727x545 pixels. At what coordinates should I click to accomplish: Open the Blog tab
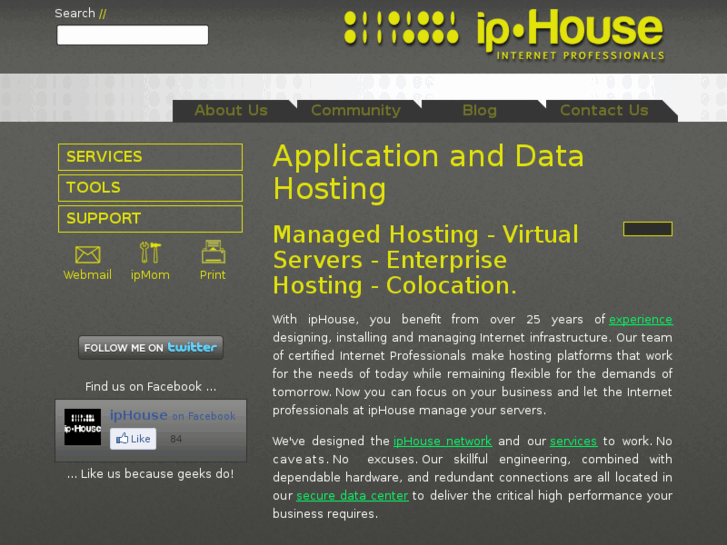coord(479,110)
